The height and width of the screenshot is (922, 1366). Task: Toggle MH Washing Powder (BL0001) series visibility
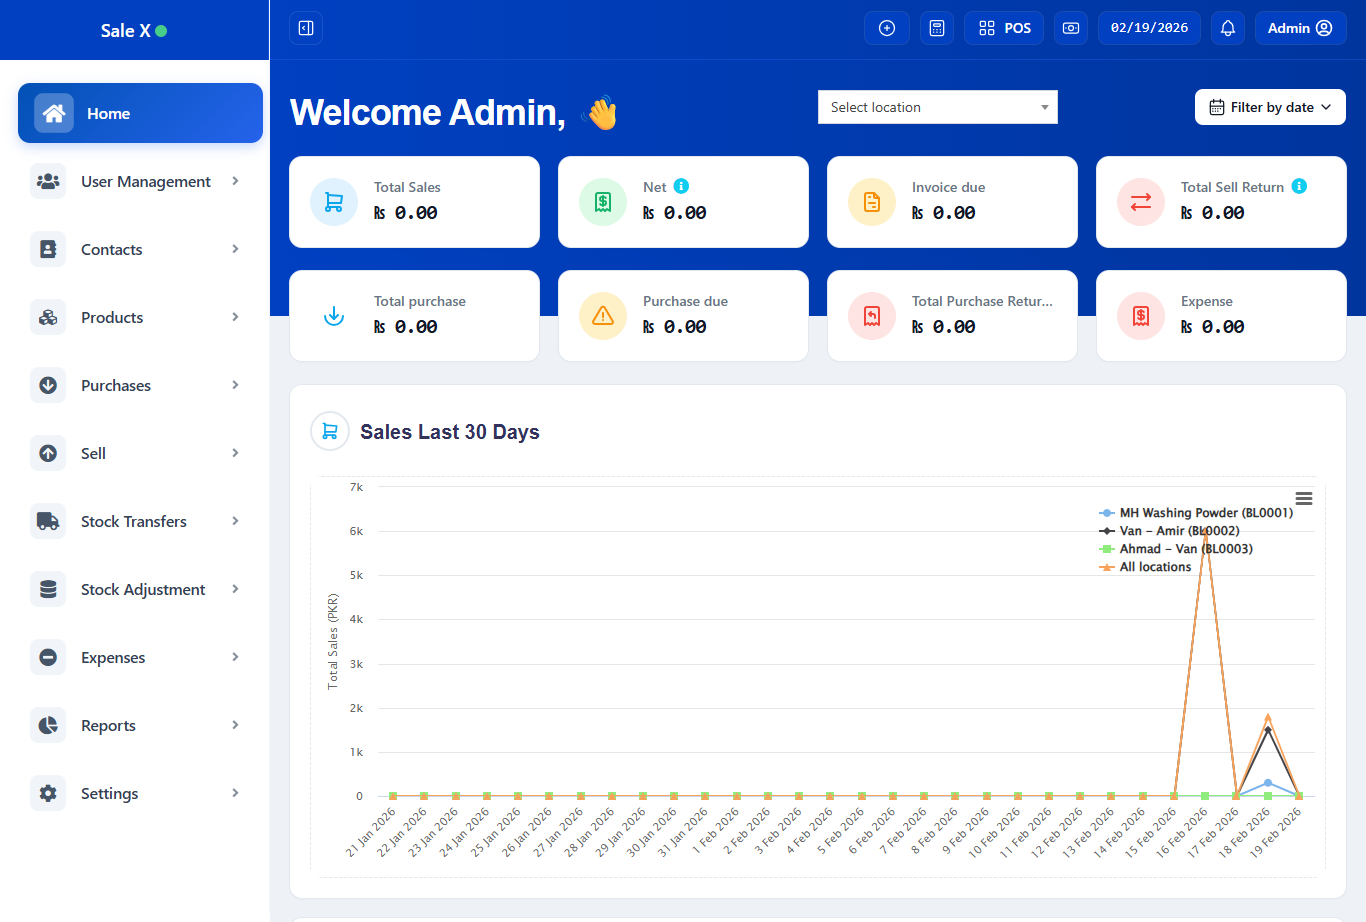coord(1194,512)
